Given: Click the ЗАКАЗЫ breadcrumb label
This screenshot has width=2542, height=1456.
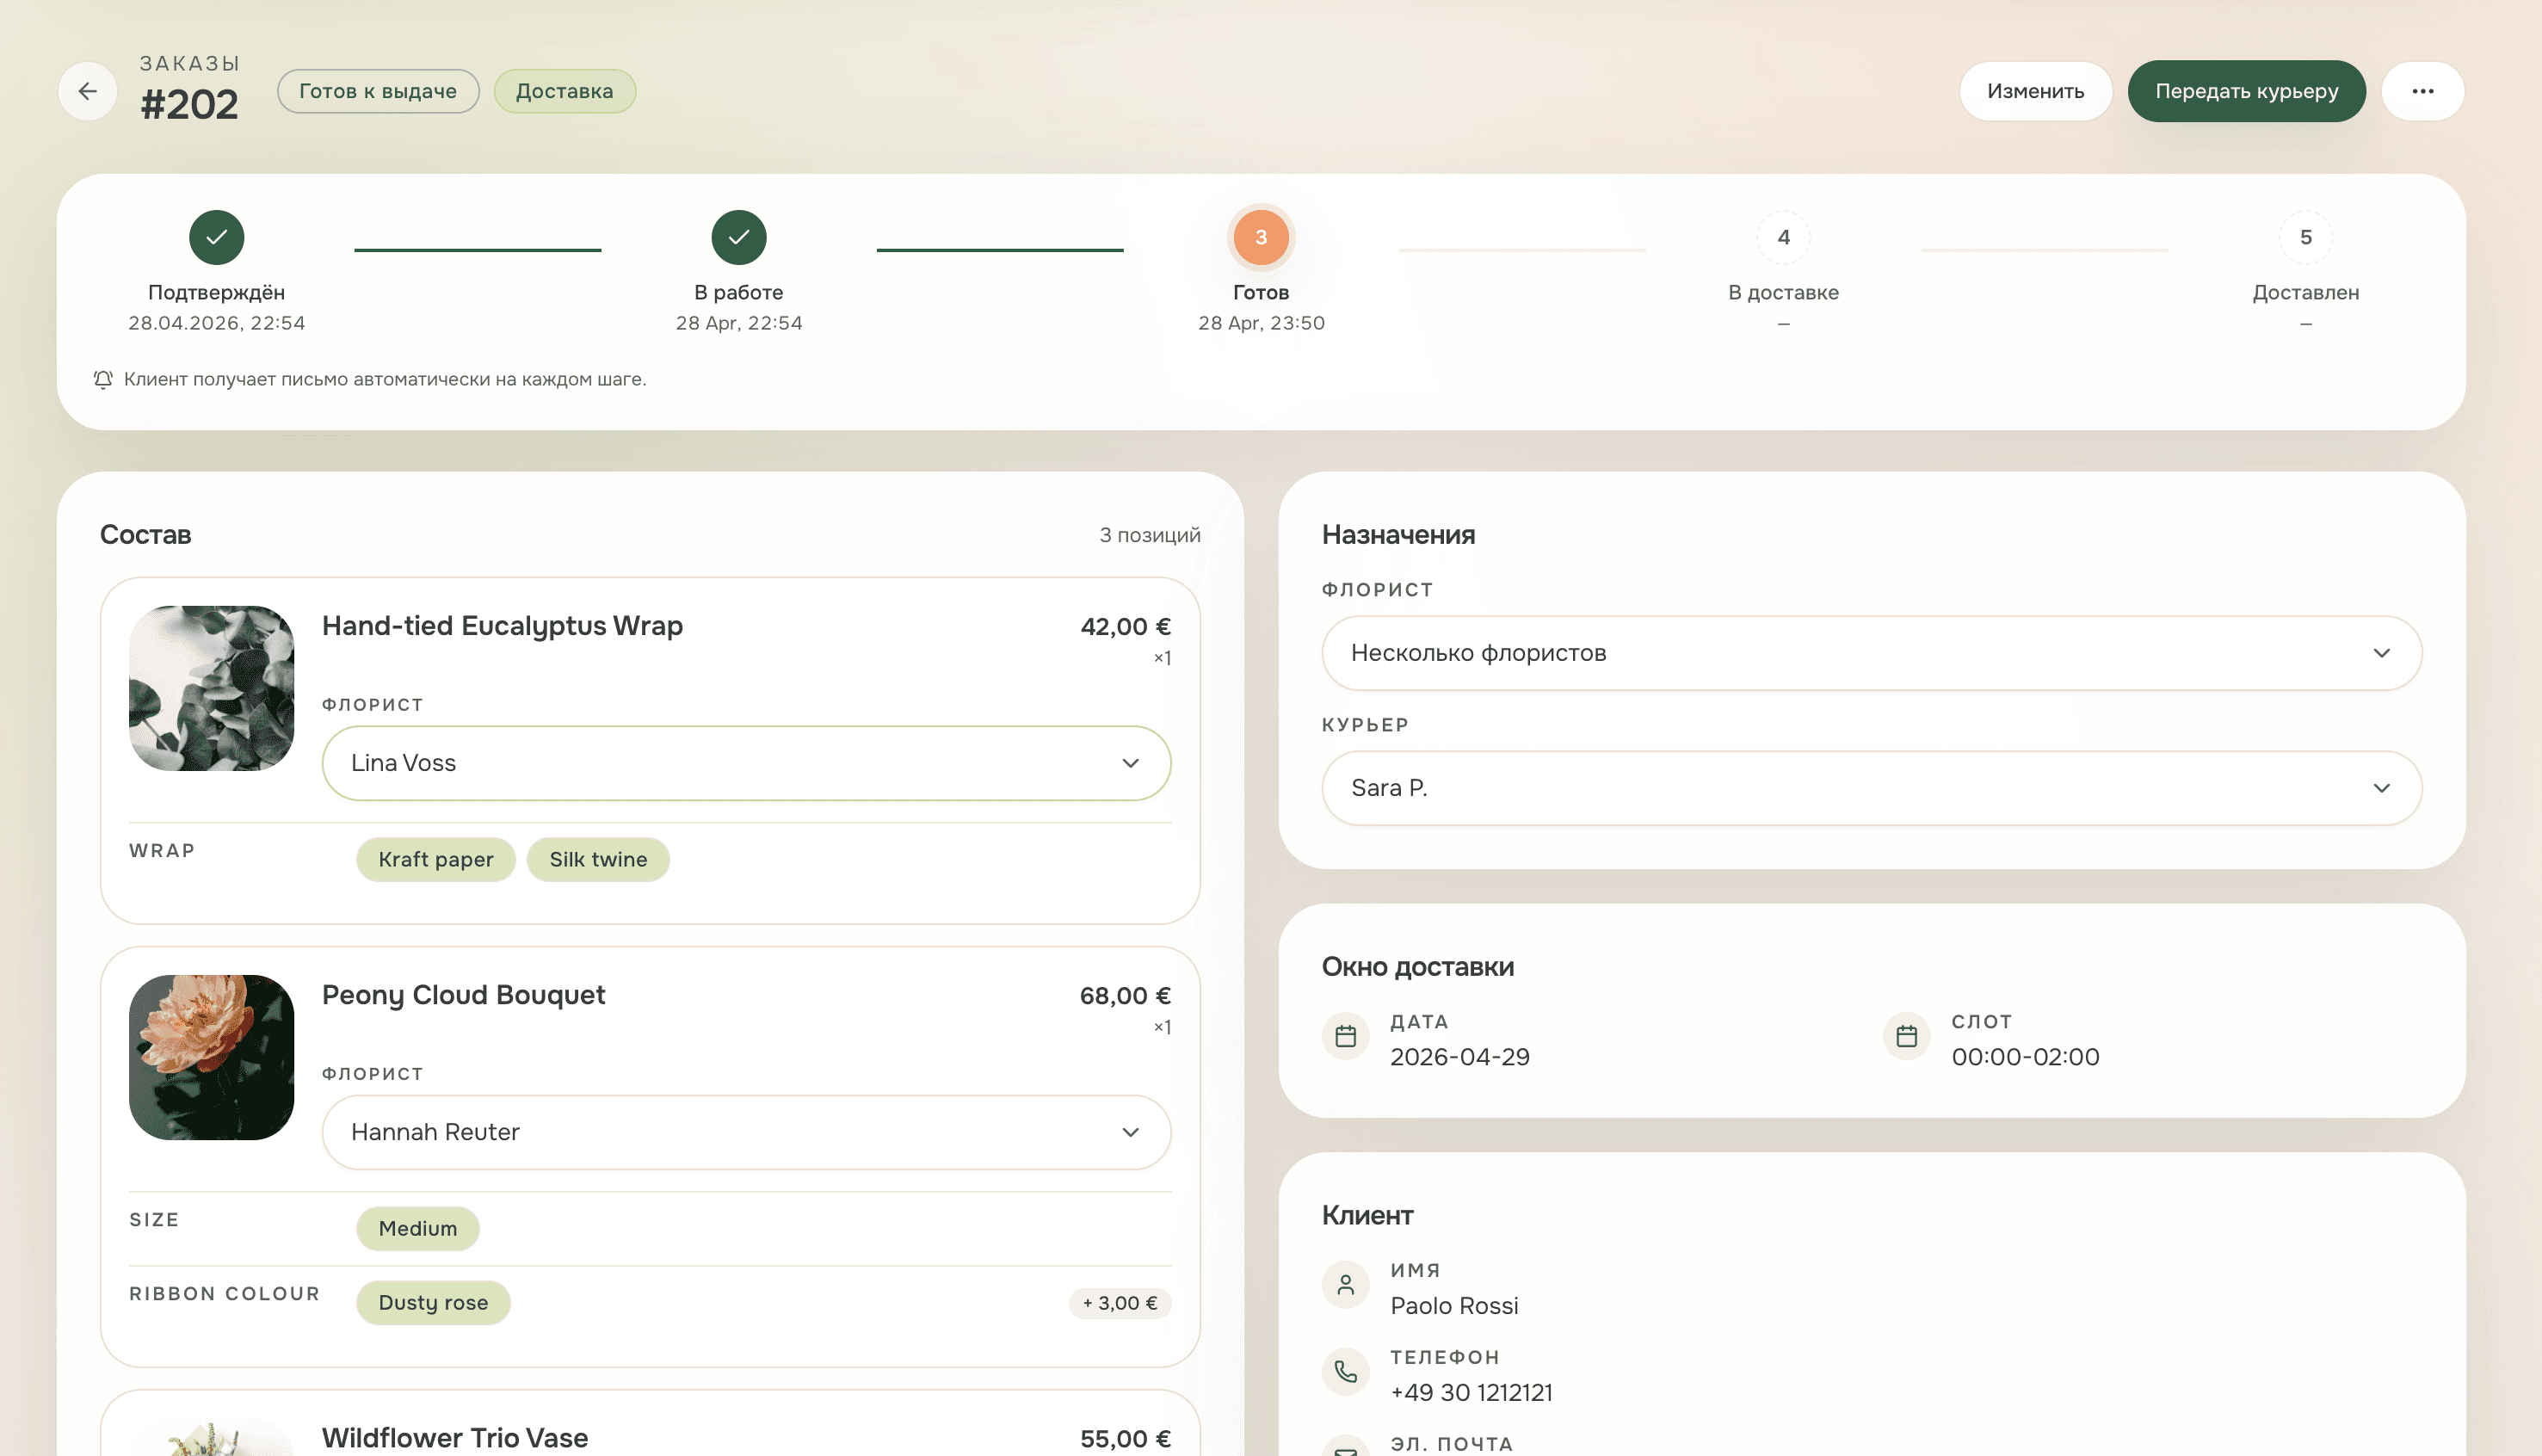Looking at the screenshot, I should (189, 63).
